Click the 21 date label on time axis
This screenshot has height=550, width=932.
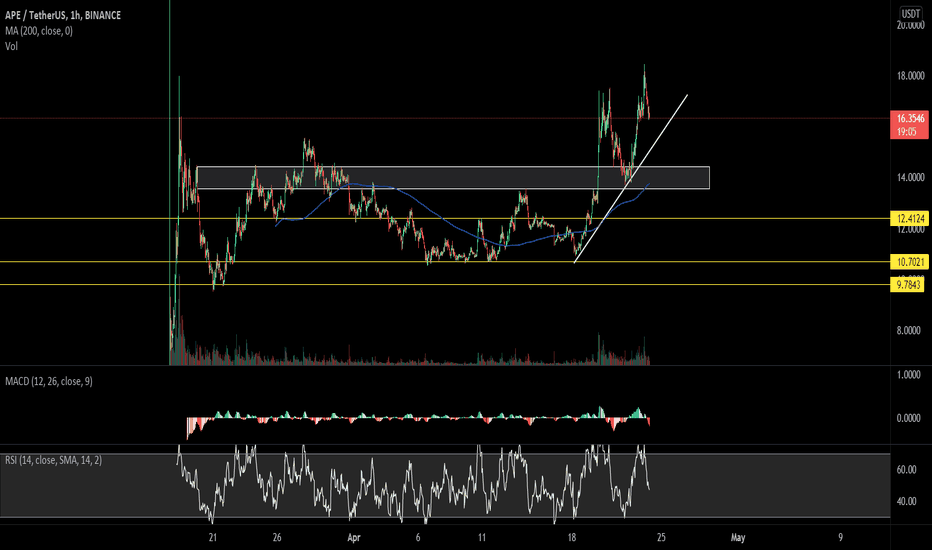[213, 538]
